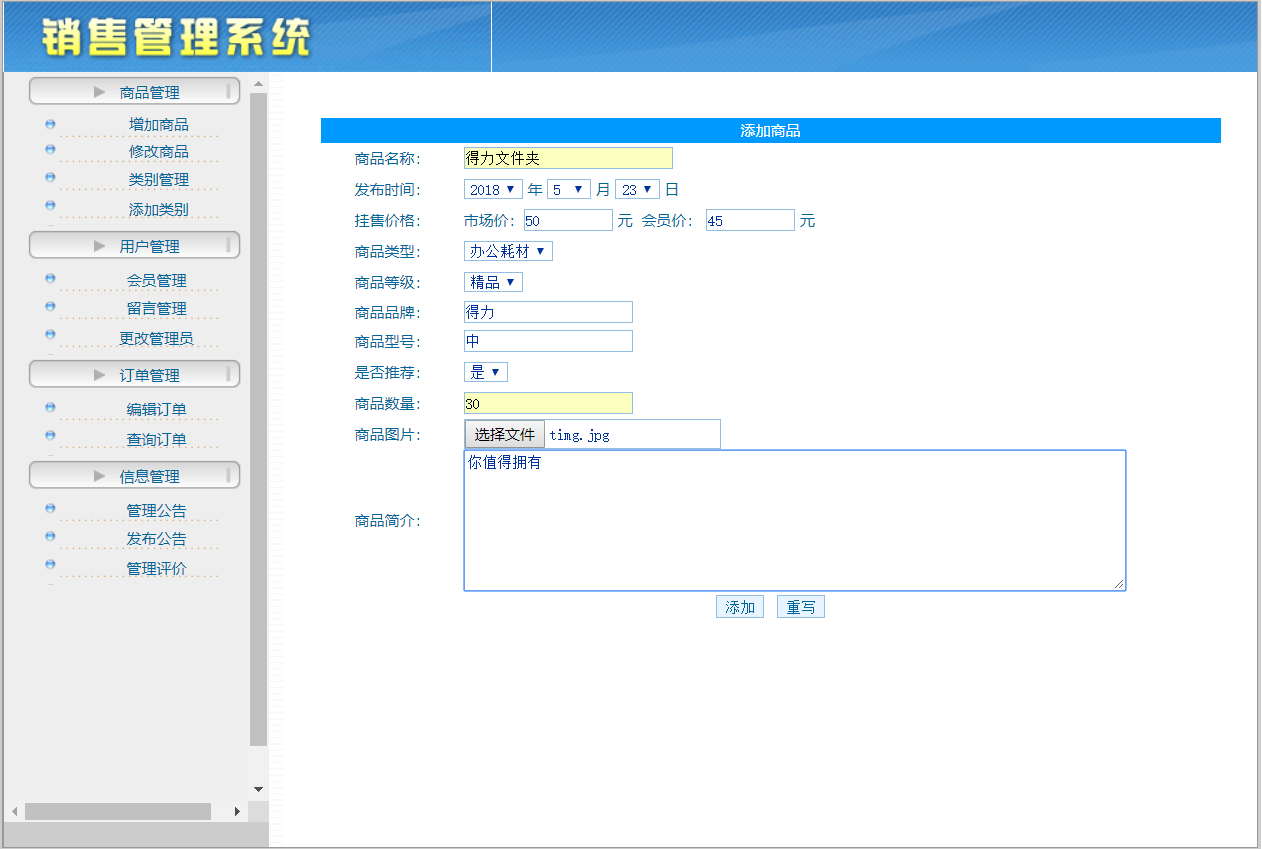
Task: Click the bullet icon beside 增加商品
Action: coord(50,125)
